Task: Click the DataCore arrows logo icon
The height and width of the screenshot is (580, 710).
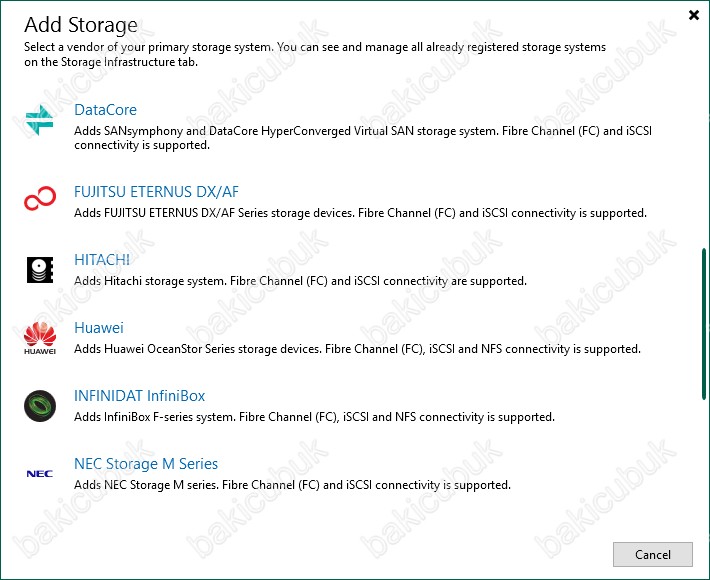Action: tap(40, 120)
